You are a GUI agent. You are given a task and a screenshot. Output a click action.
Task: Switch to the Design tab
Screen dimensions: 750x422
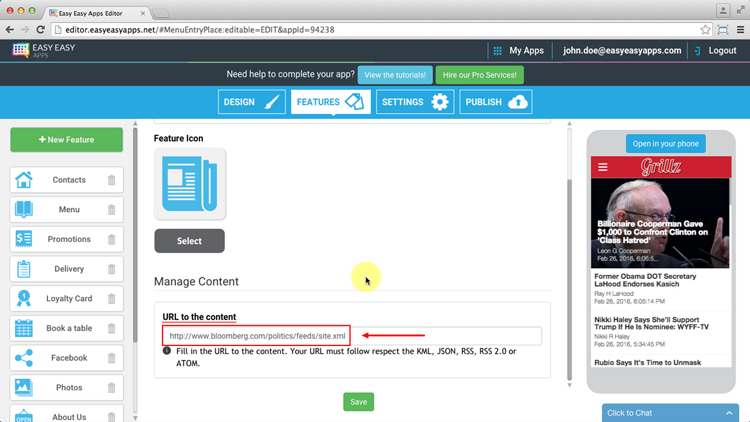click(252, 102)
